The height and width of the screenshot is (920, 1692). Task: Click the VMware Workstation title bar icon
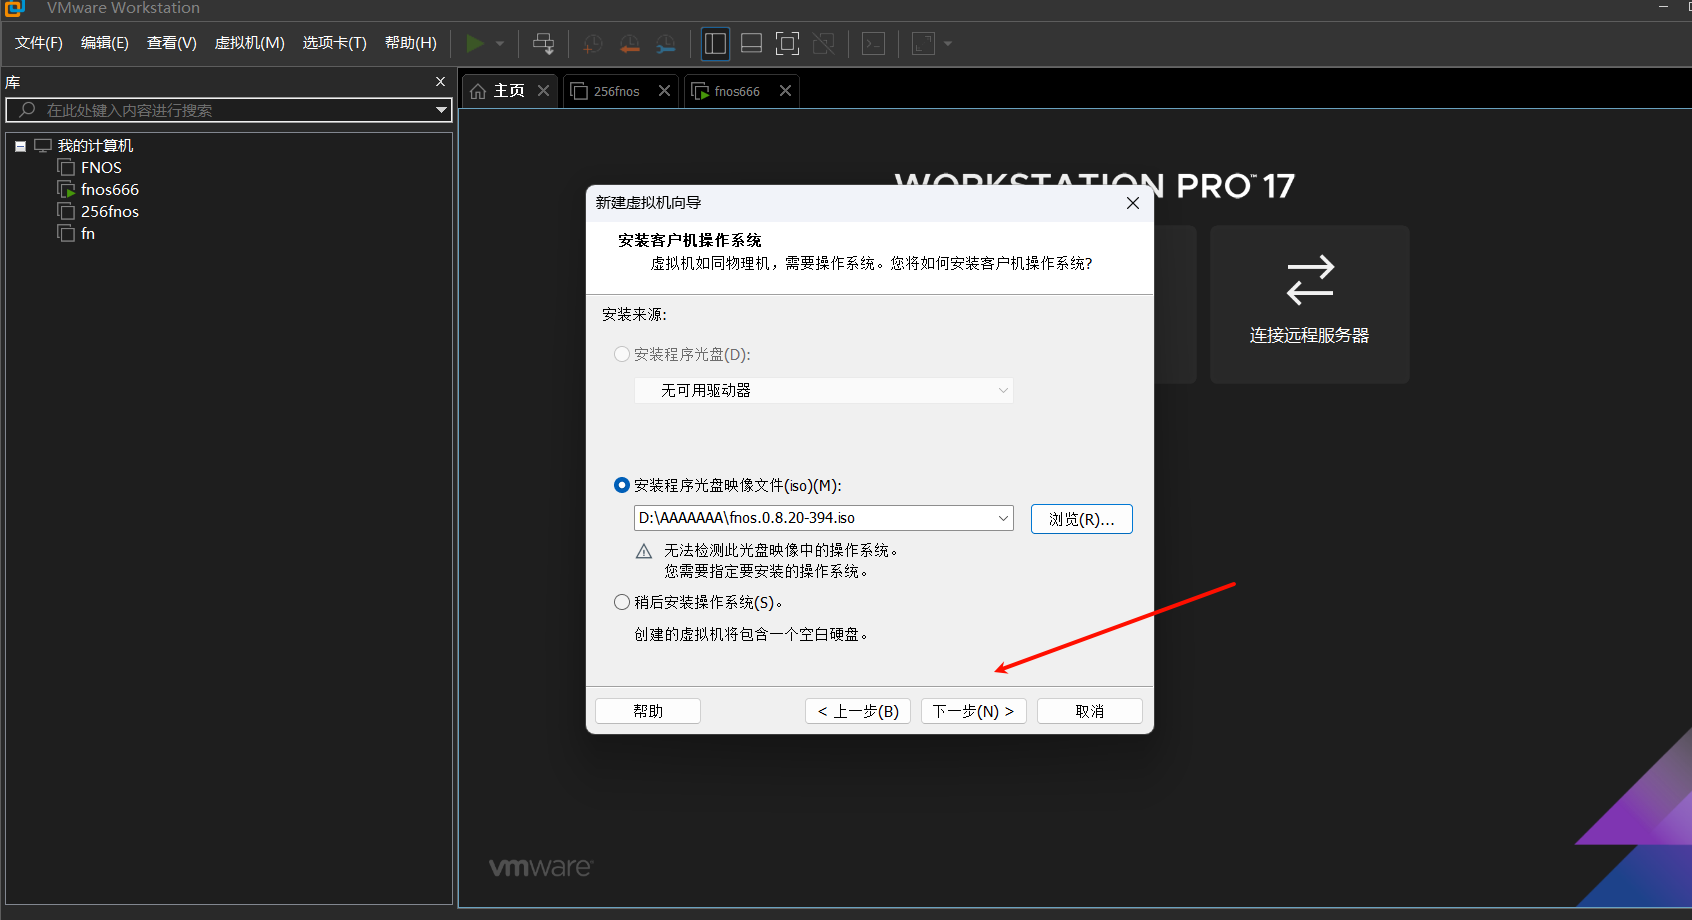pos(15,9)
